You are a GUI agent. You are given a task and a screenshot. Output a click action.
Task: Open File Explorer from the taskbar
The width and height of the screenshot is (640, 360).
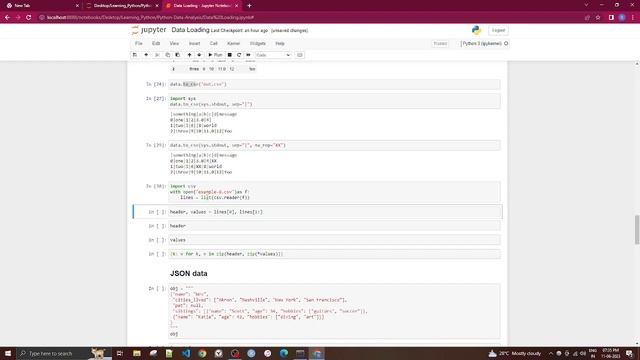coord(137,353)
